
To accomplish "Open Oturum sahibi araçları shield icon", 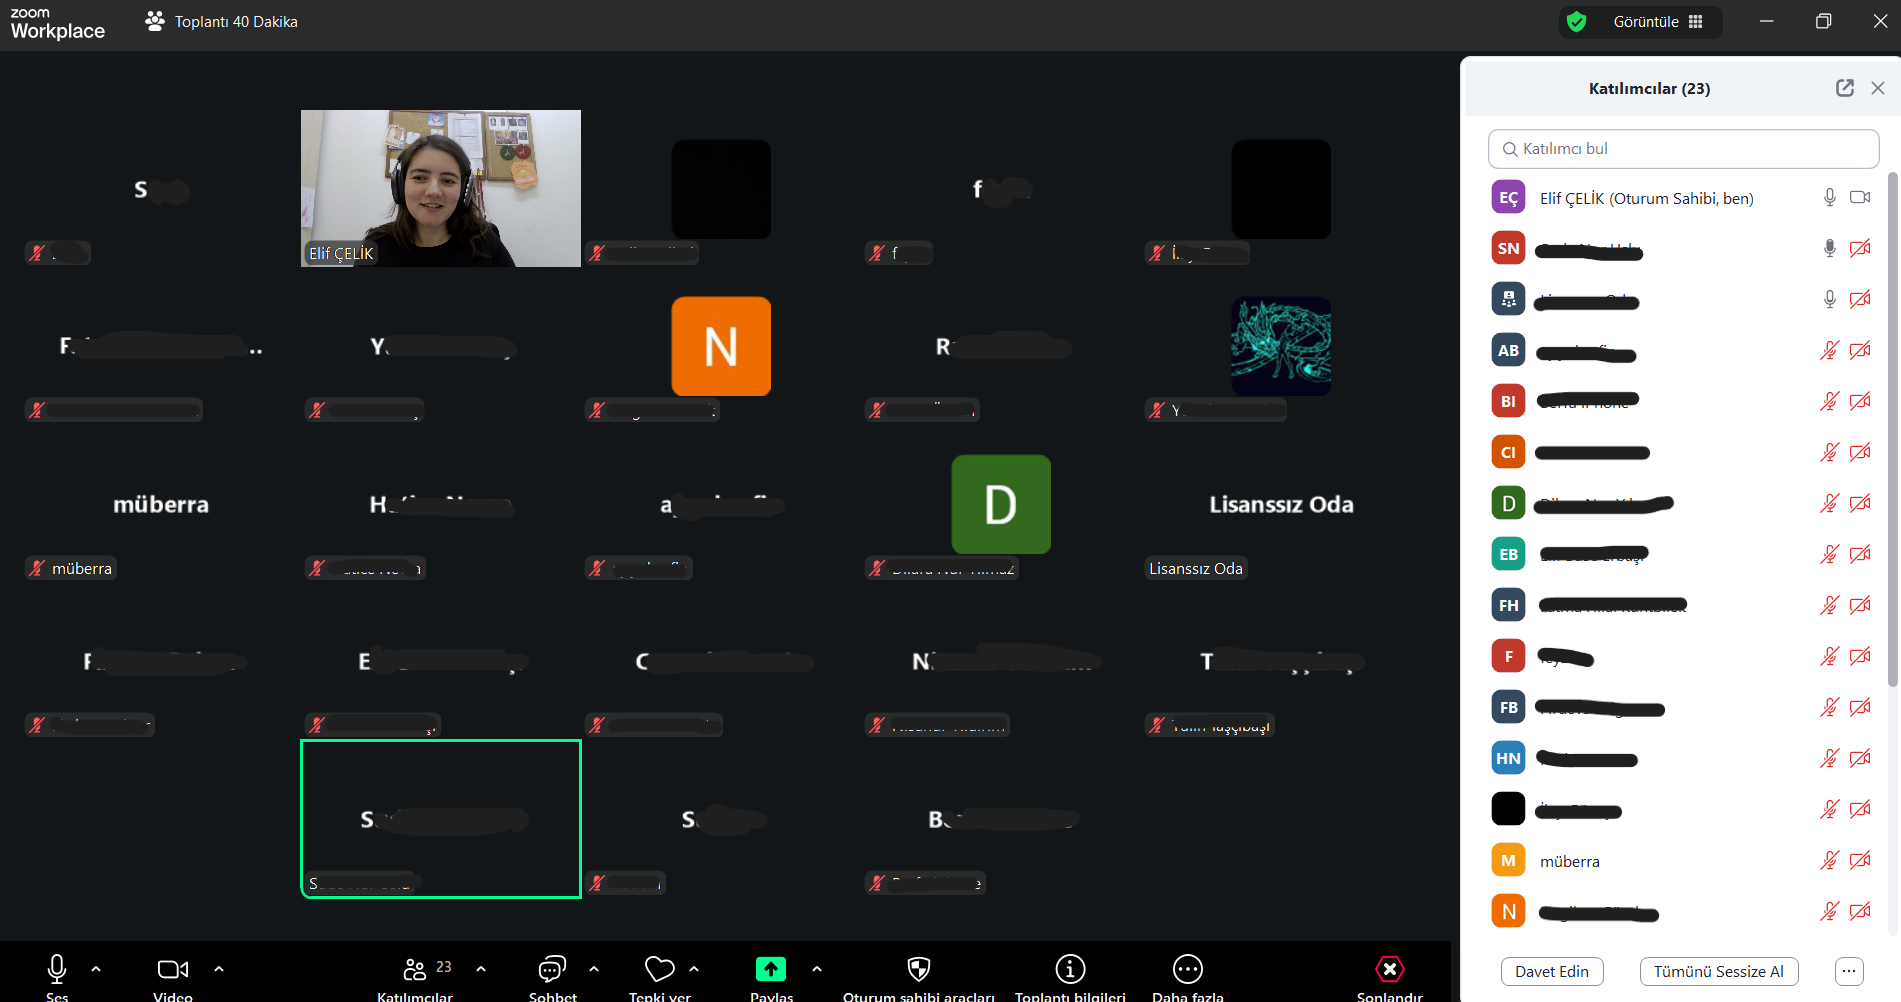I will [x=918, y=969].
